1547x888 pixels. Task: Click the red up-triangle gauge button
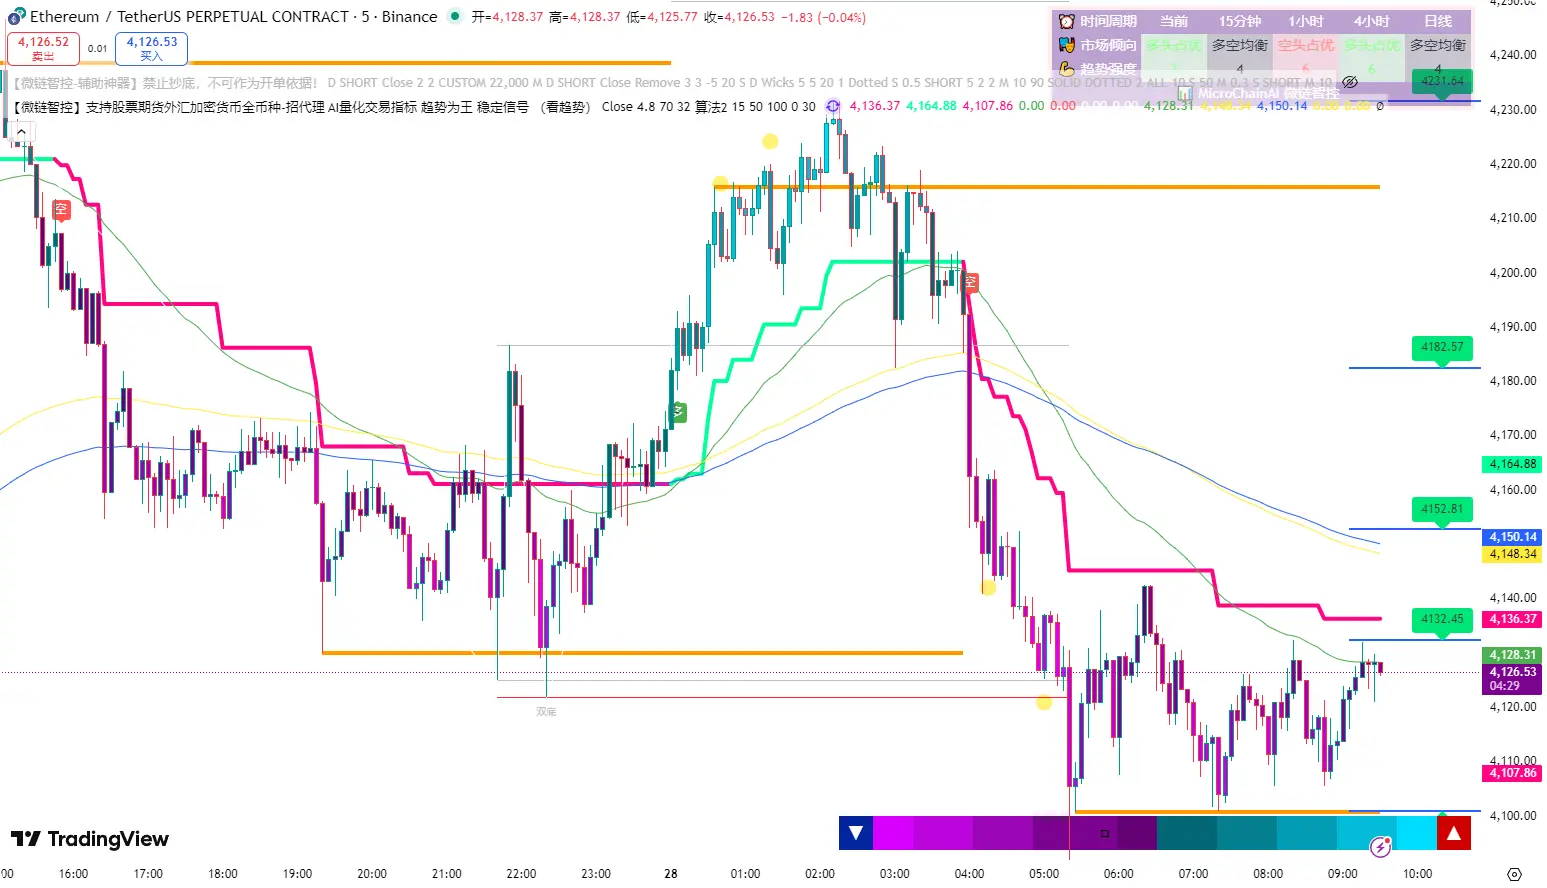(x=1454, y=833)
